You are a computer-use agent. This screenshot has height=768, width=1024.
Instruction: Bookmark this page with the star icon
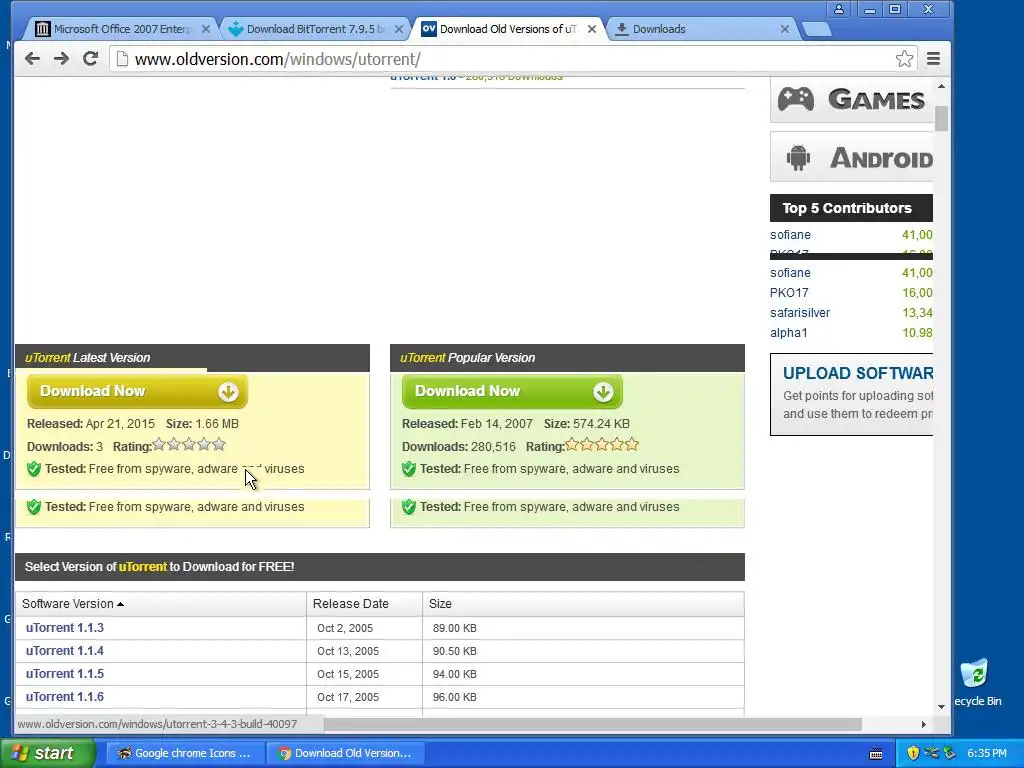click(904, 59)
